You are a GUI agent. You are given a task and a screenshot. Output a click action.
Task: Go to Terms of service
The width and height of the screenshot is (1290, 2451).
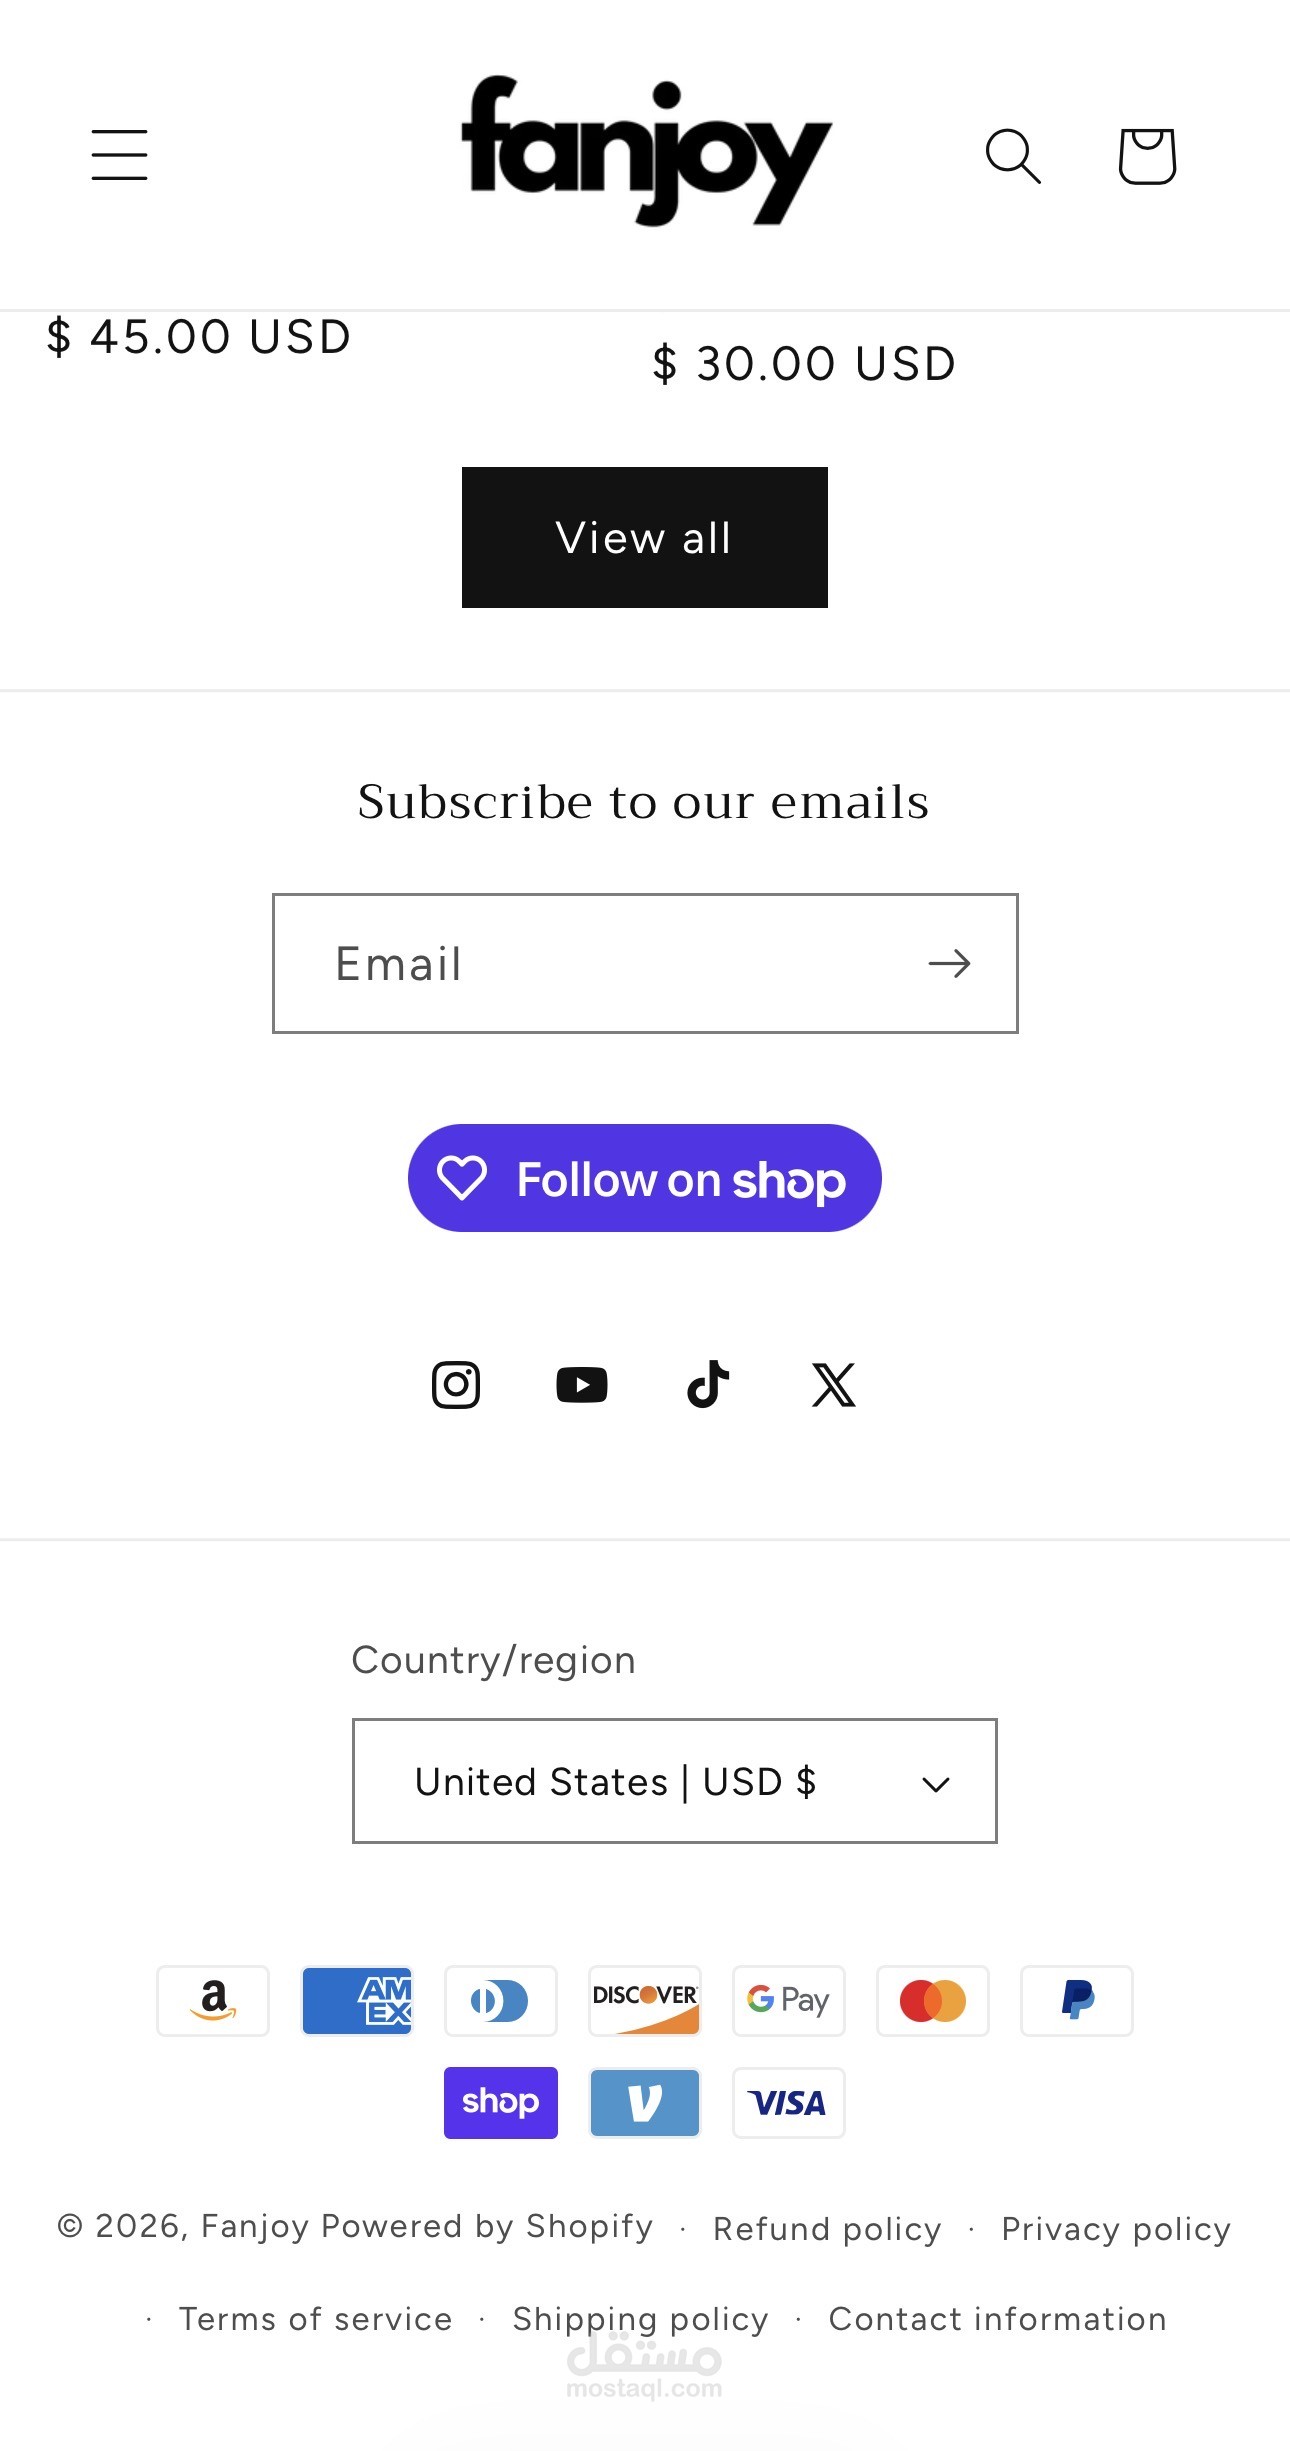[x=315, y=2319]
